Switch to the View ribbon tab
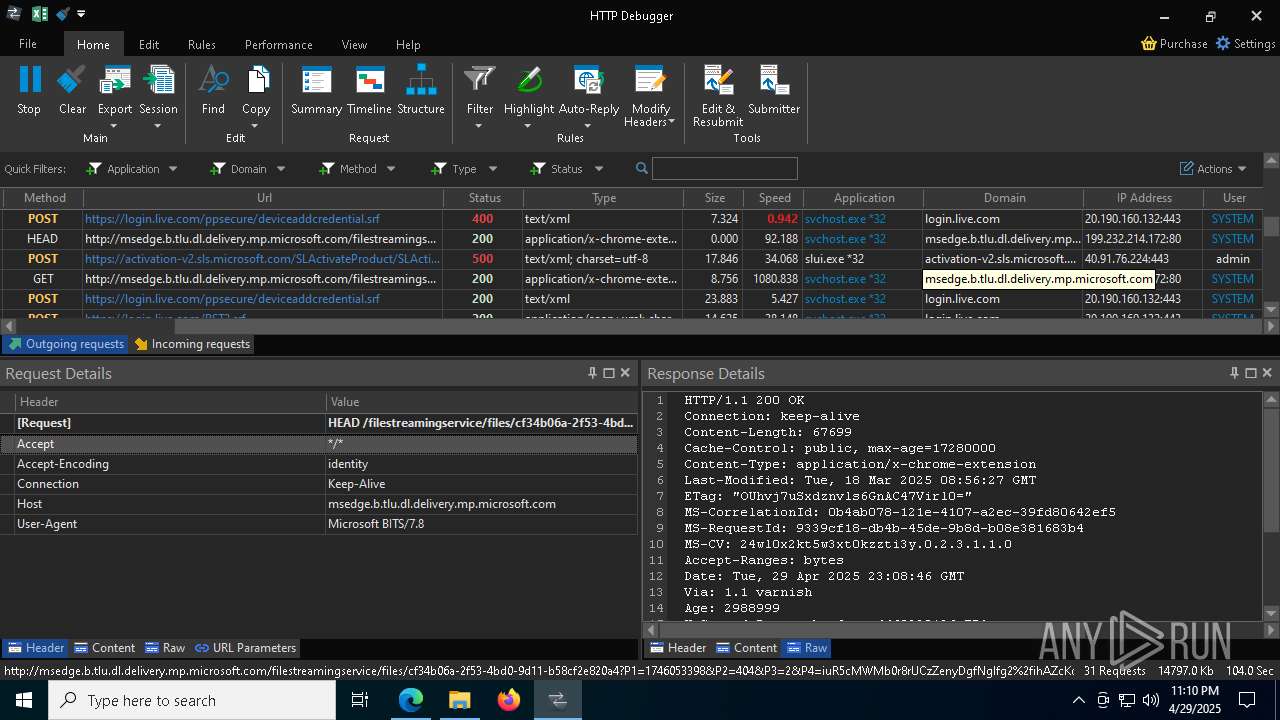1280x720 pixels. point(354,44)
